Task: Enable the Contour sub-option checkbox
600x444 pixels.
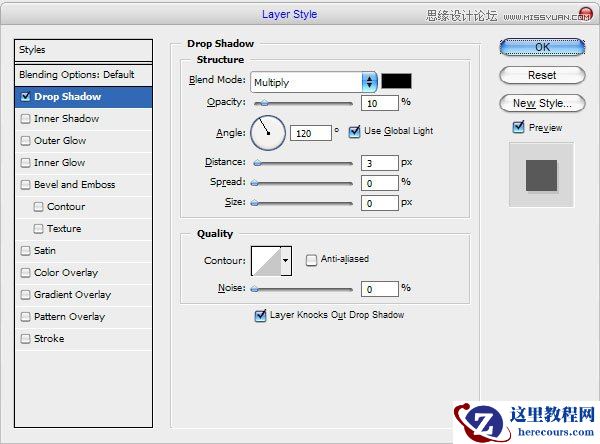Action: click(x=38, y=207)
